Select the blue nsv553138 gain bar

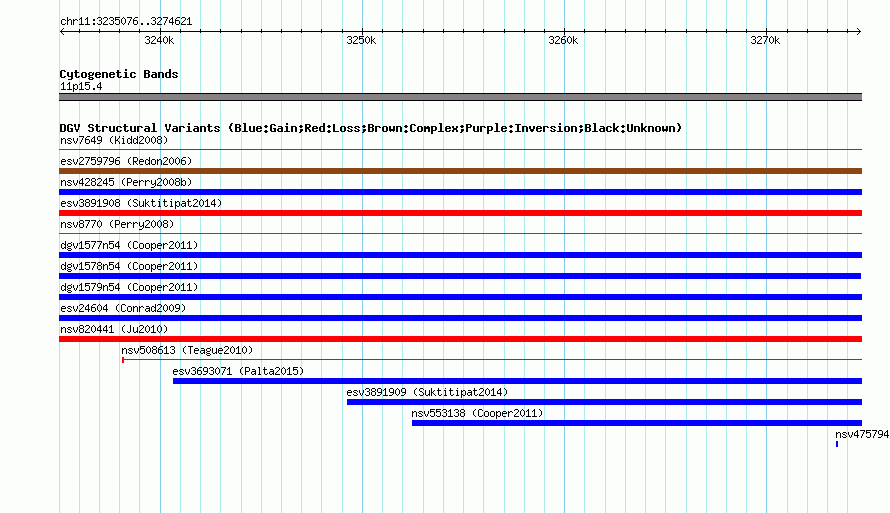point(637,423)
